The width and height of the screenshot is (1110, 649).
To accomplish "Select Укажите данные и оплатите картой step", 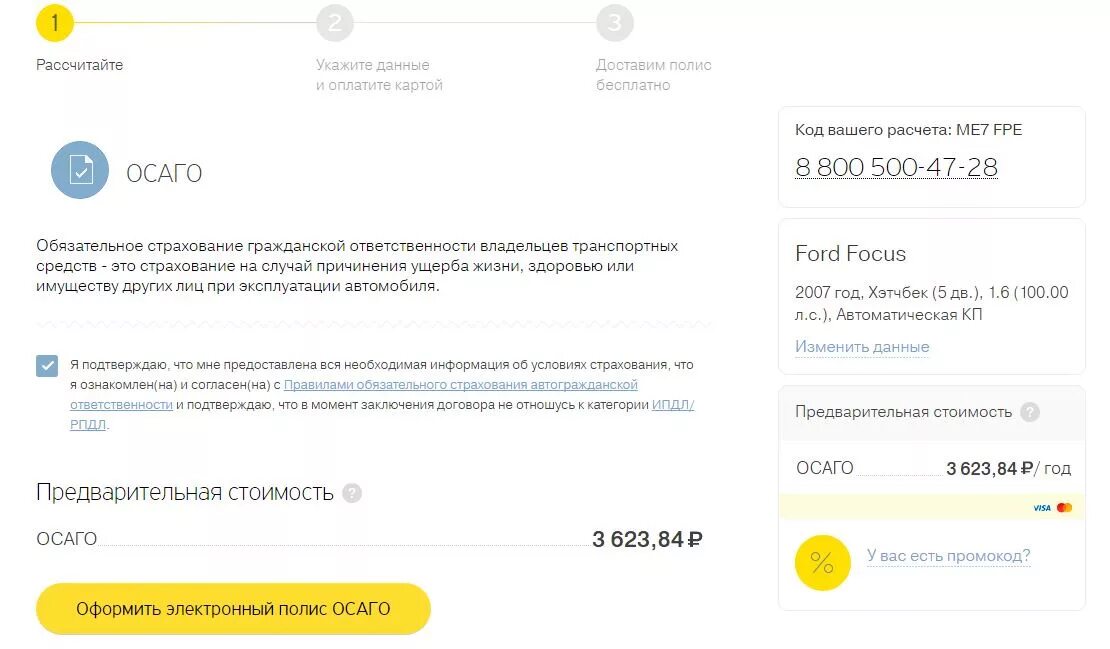I will tap(379, 75).
